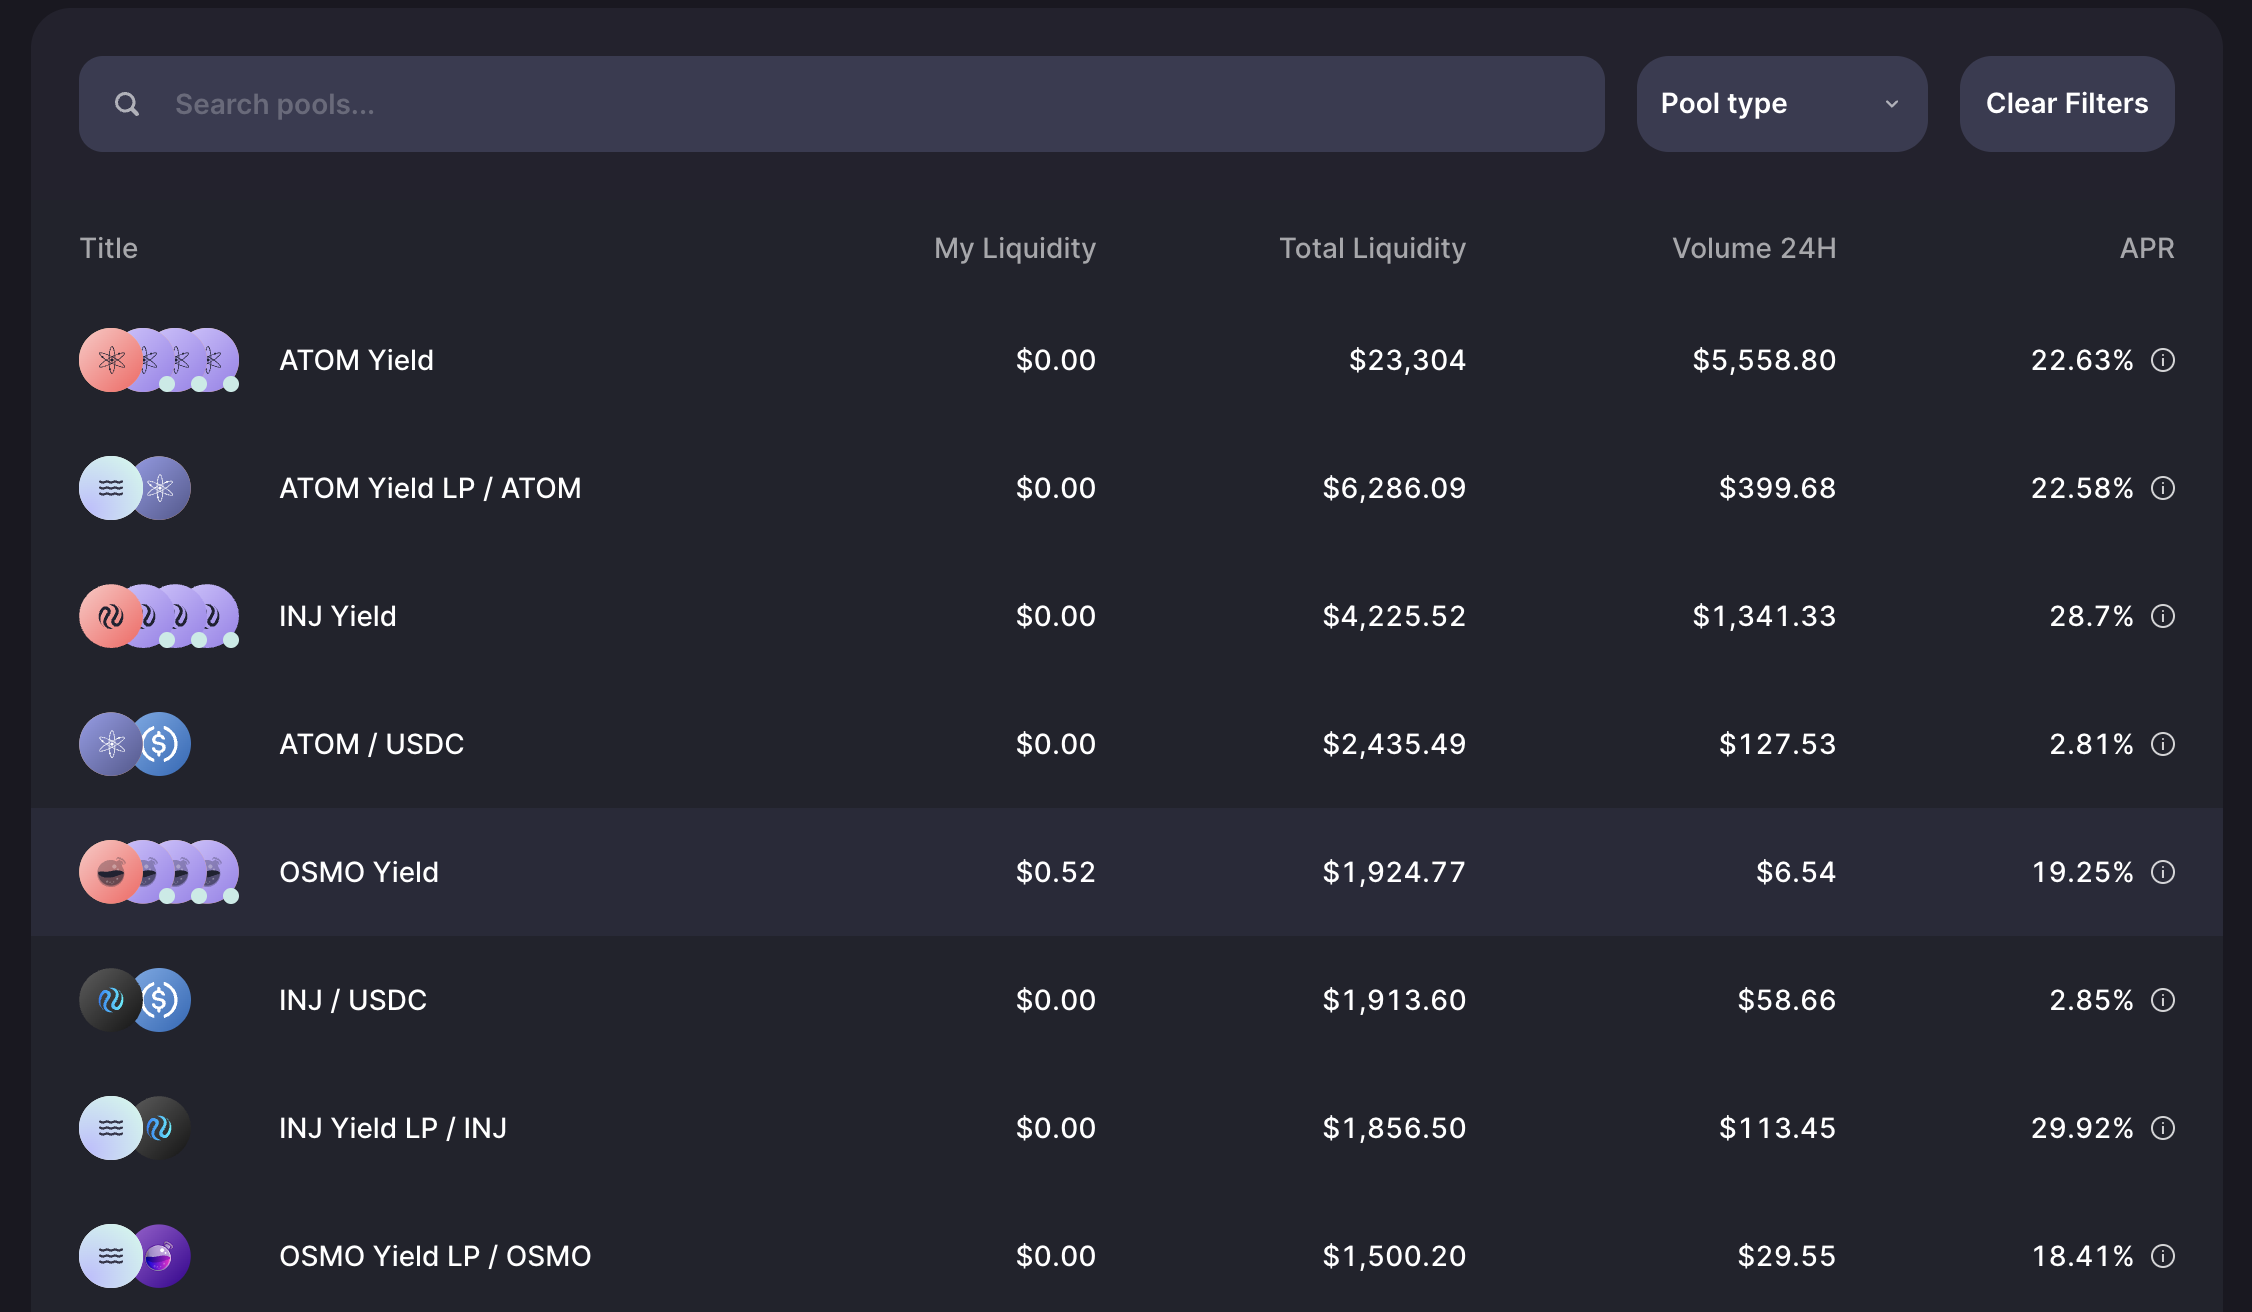
Task: Sort by Total Liquidity column header
Action: pos(1373,248)
